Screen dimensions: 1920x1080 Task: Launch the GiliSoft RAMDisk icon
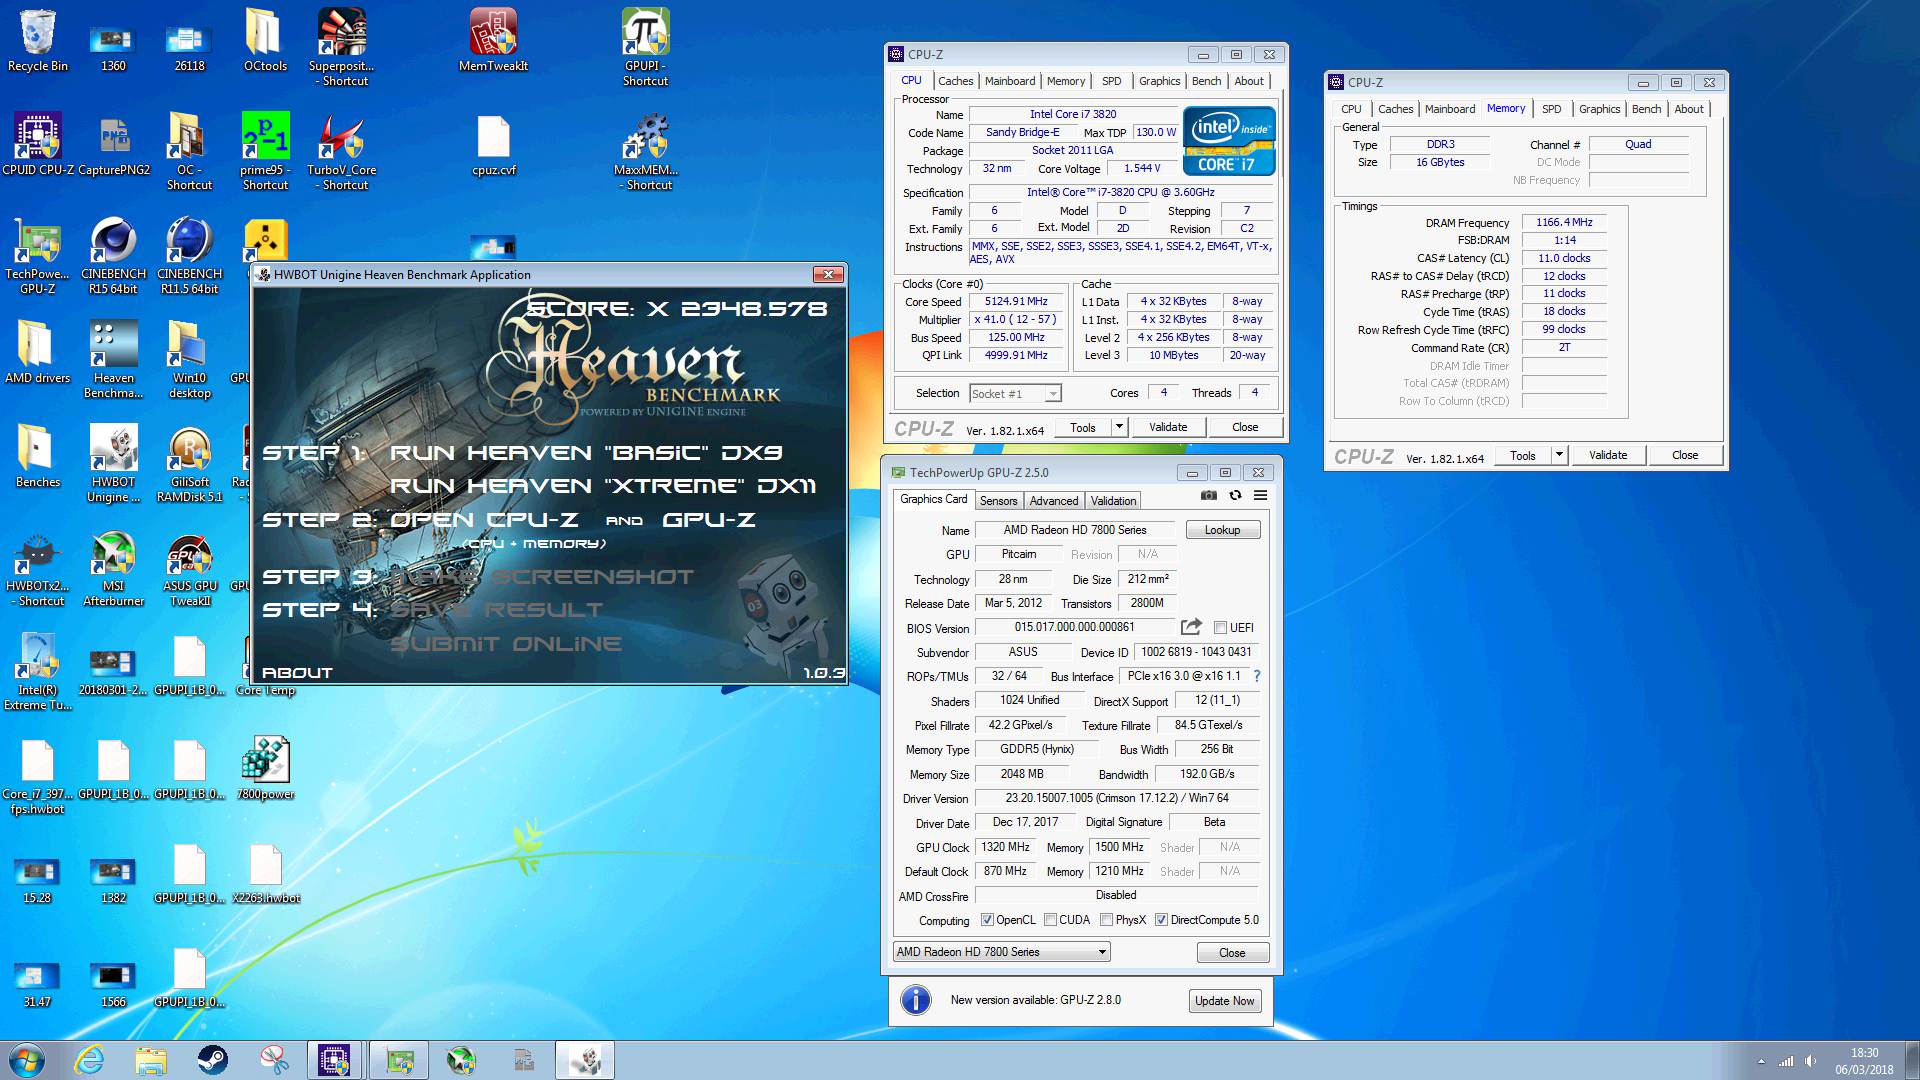pos(189,463)
